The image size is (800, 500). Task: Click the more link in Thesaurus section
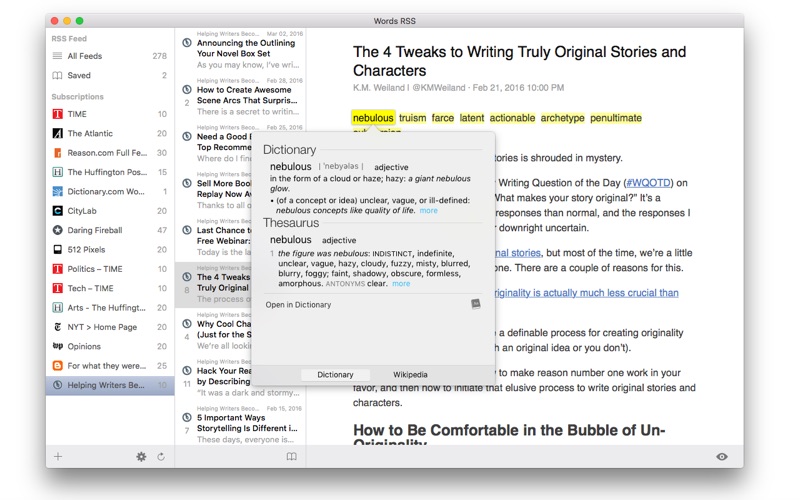(401, 284)
